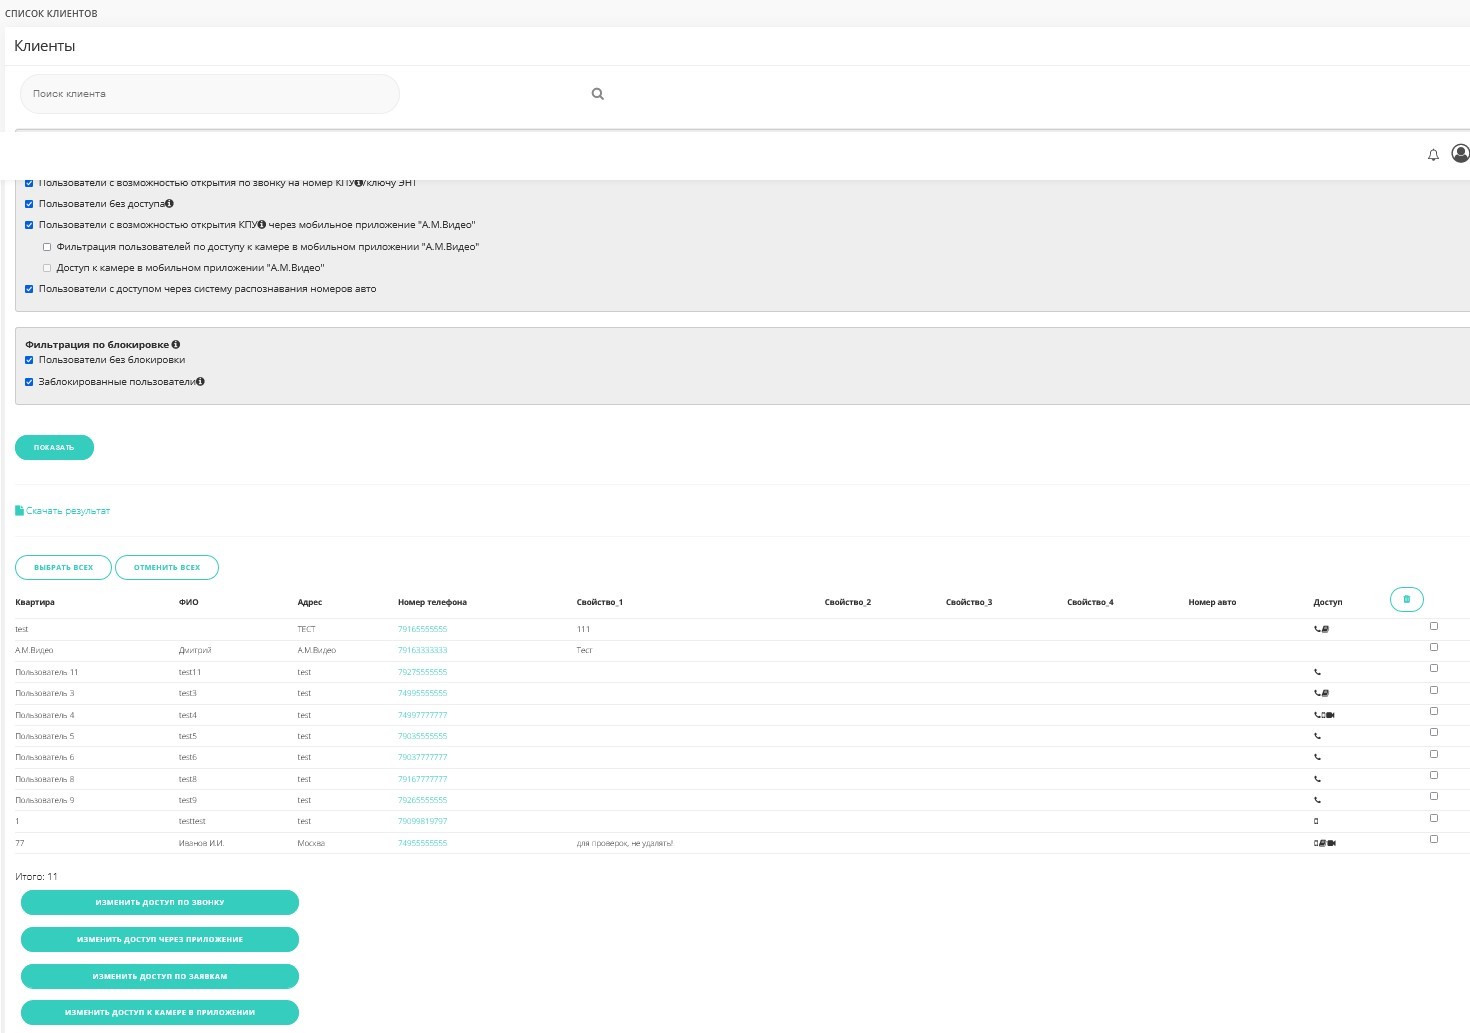The width and height of the screenshot is (1470, 1033).
Task: Click the Номер авто column header
Action: (x=1212, y=602)
